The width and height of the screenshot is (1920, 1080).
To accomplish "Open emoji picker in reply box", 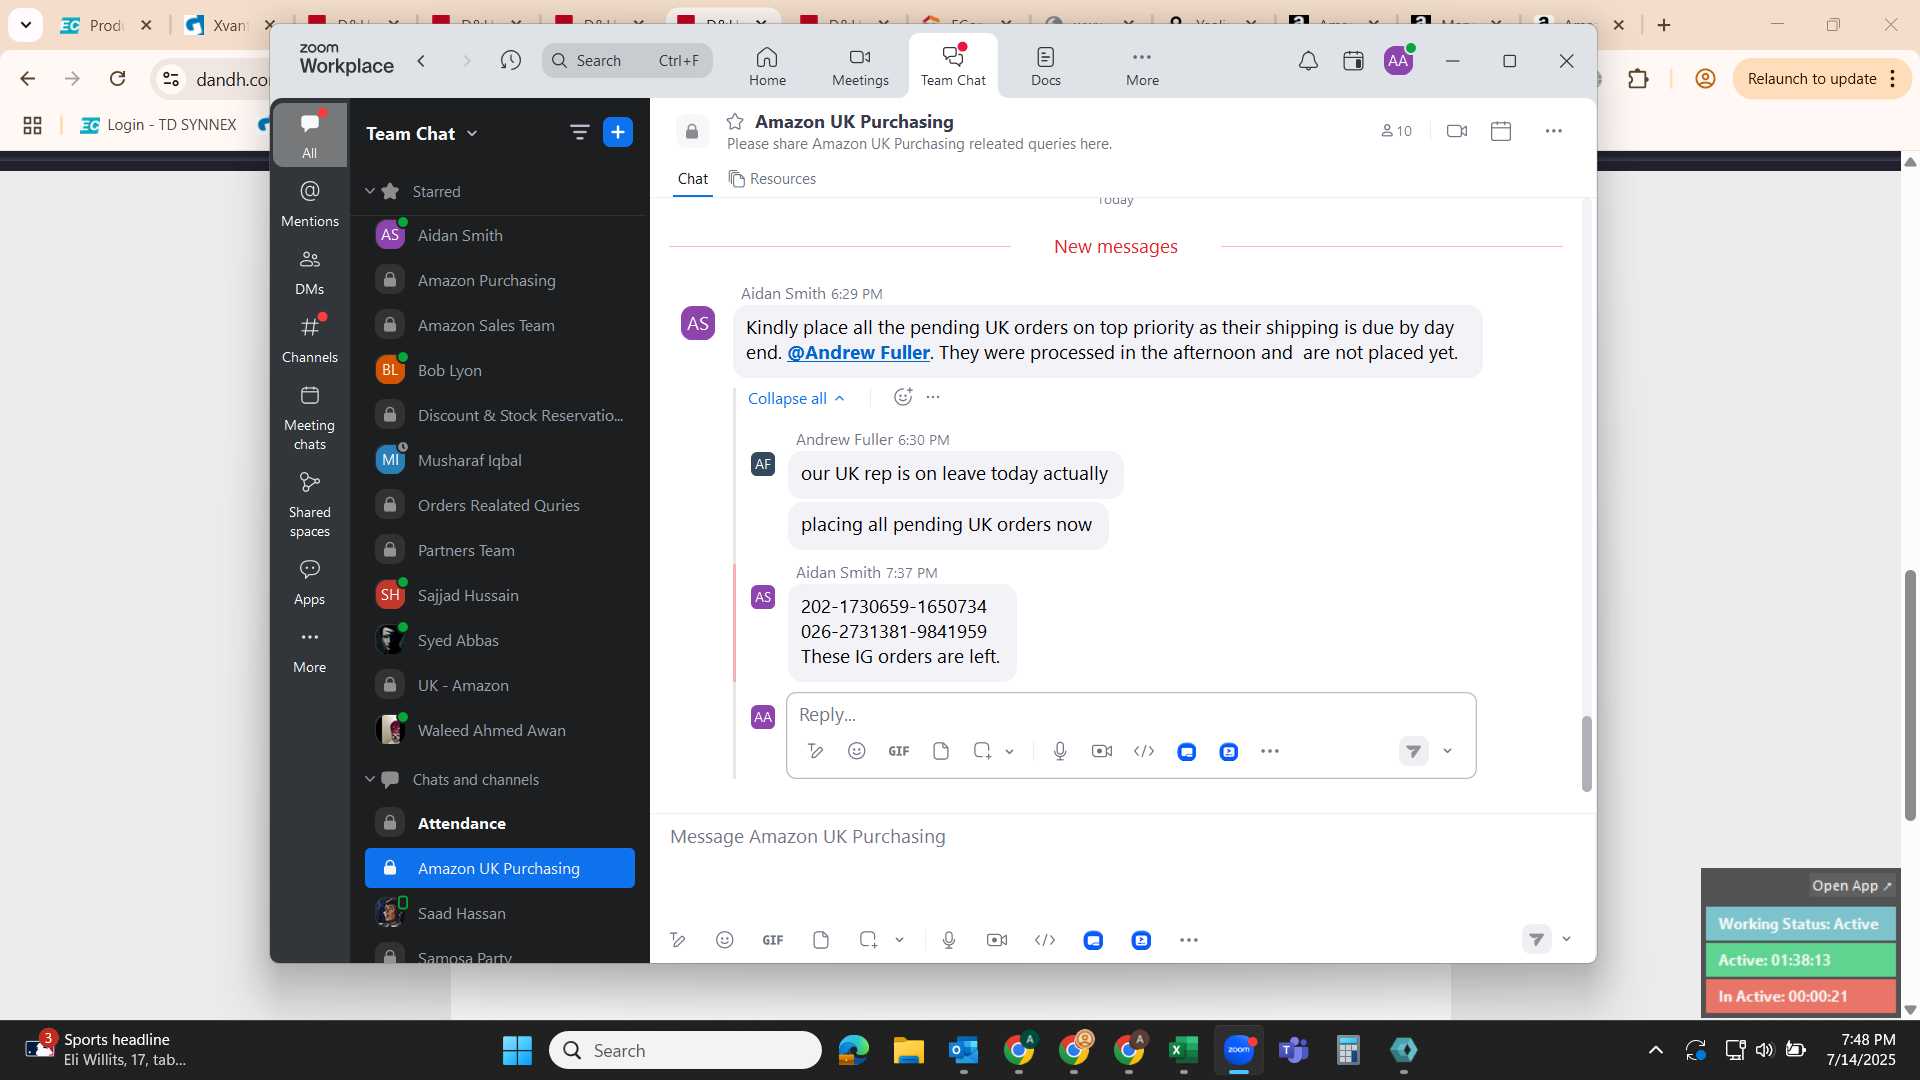I will tap(857, 751).
